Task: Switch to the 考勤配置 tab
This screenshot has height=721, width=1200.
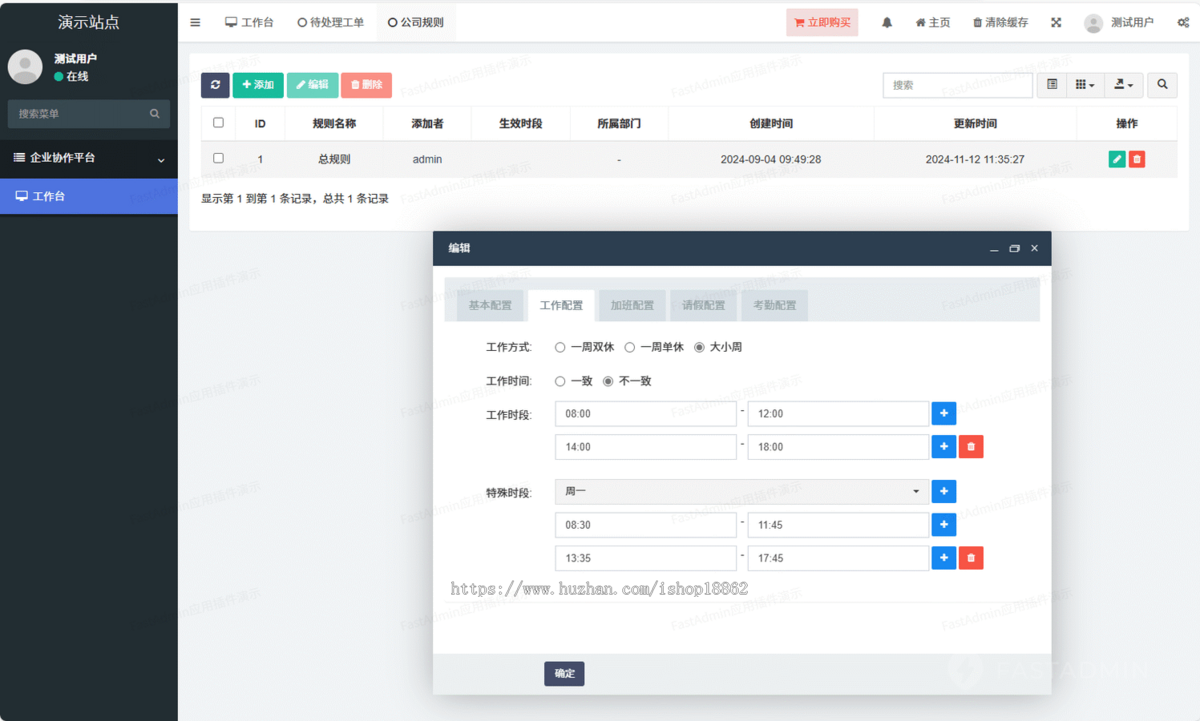Action: 774,305
